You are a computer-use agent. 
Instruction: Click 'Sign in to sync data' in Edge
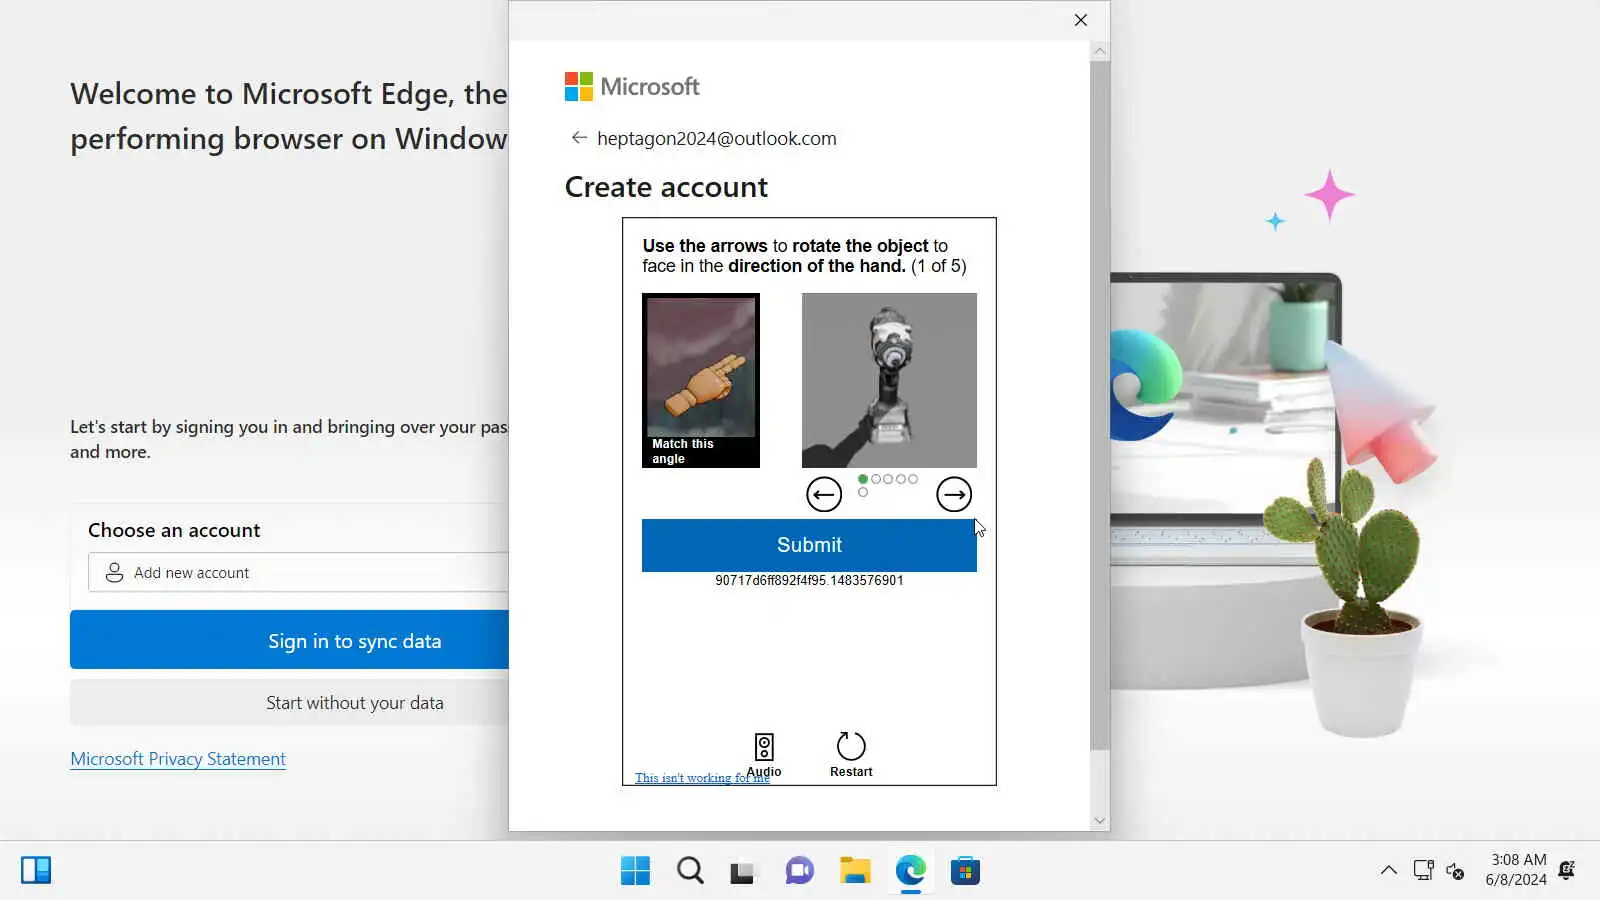click(x=289, y=640)
